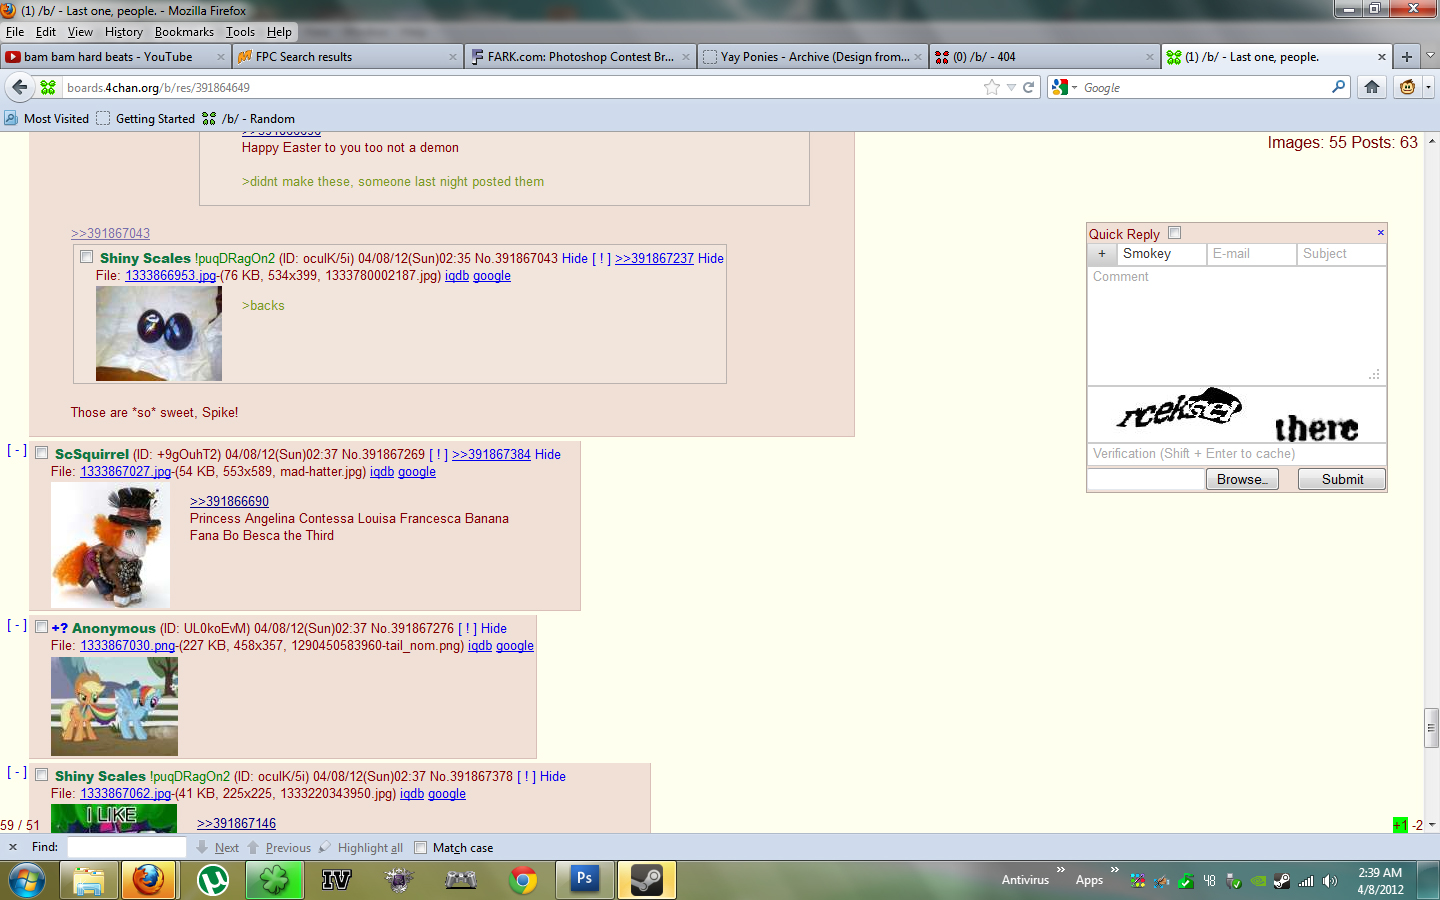Switch to bam bam hard beats YouTube tab
Image resolution: width=1440 pixels, height=900 pixels.
click(x=115, y=57)
